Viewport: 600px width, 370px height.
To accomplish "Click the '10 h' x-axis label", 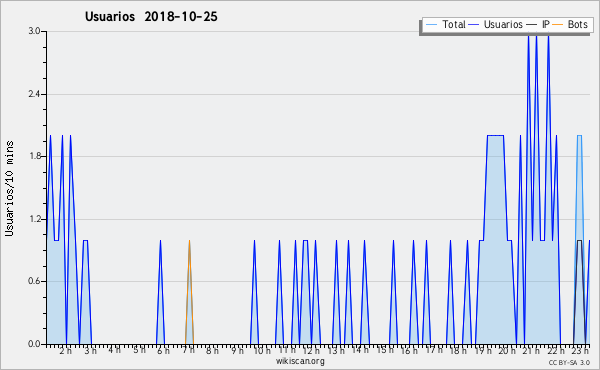I will (262, 351).
